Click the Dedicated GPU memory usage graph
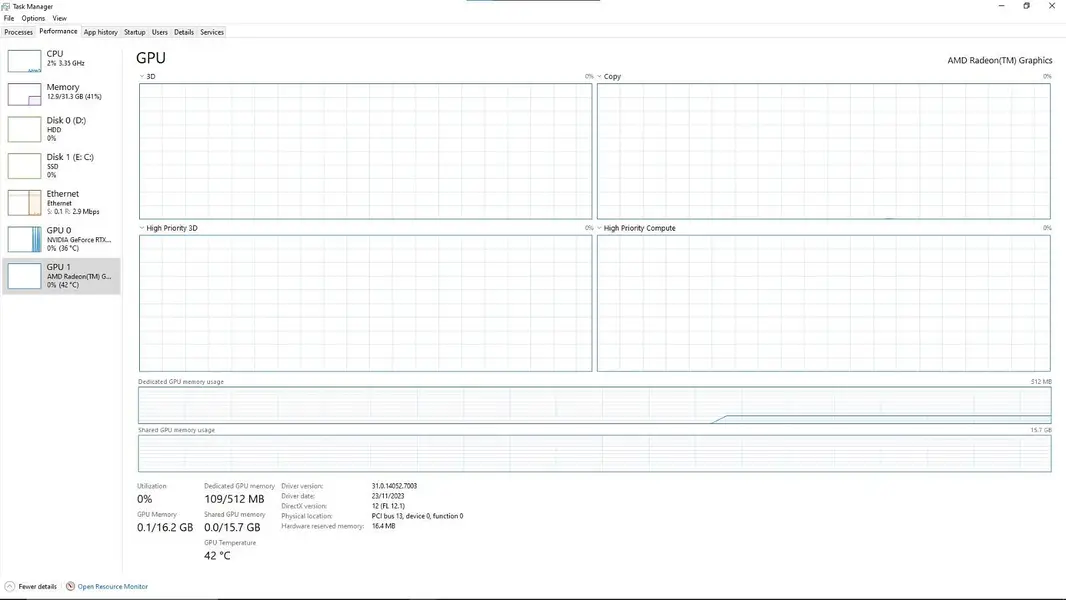The height and width of the screenshot is (600, 1066). pos(594,405)
